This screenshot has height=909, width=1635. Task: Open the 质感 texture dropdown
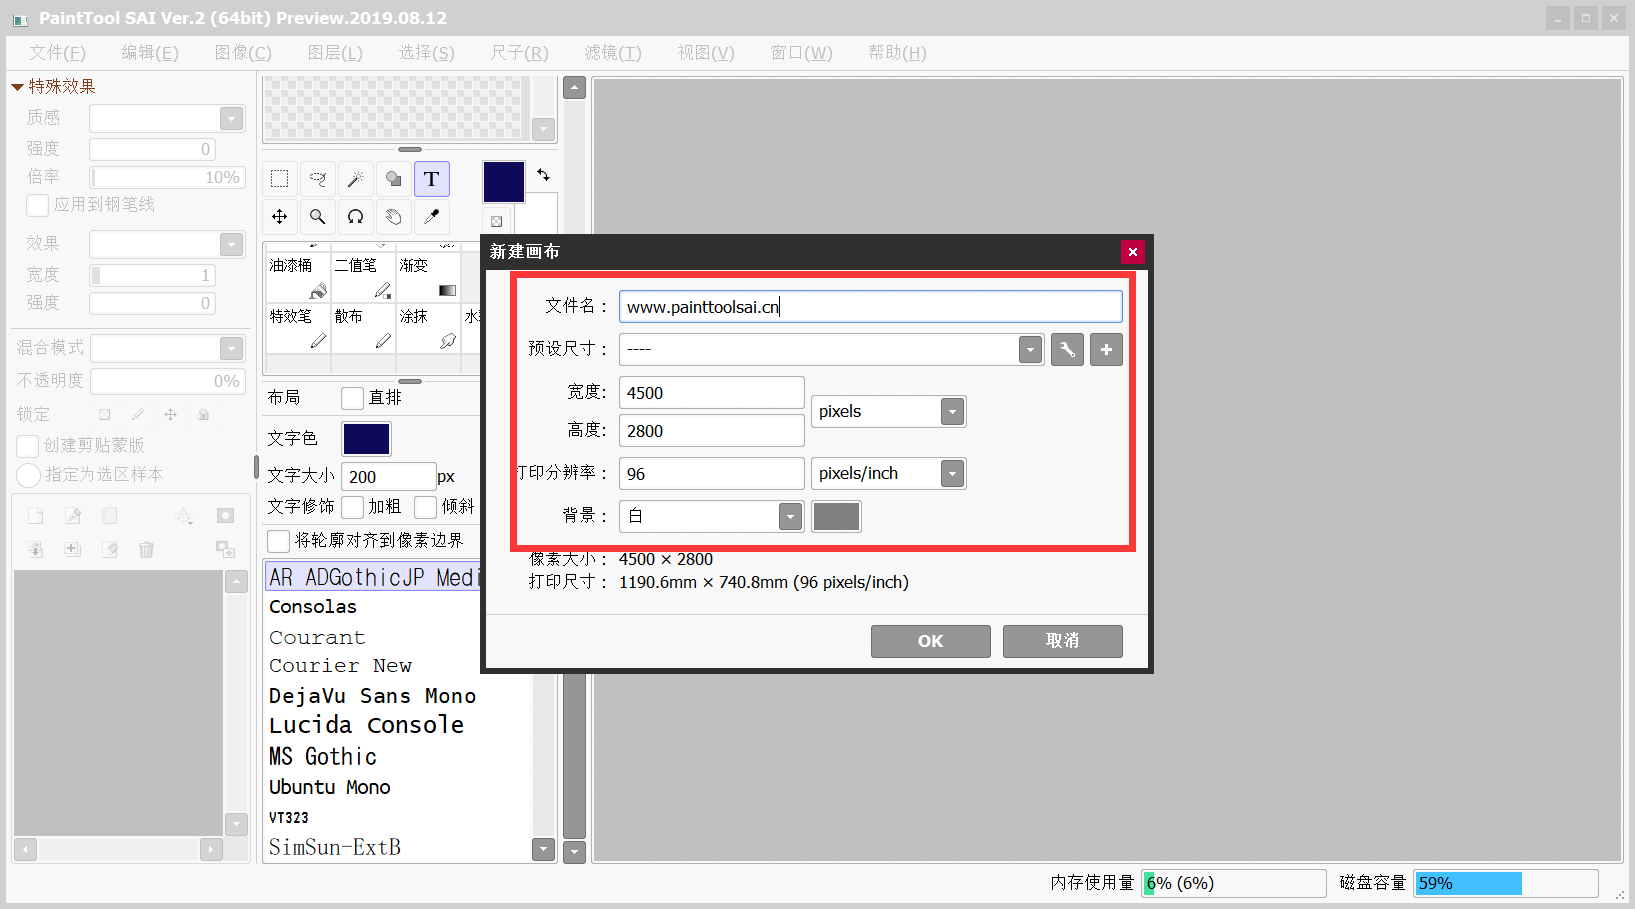pos(231,118)
